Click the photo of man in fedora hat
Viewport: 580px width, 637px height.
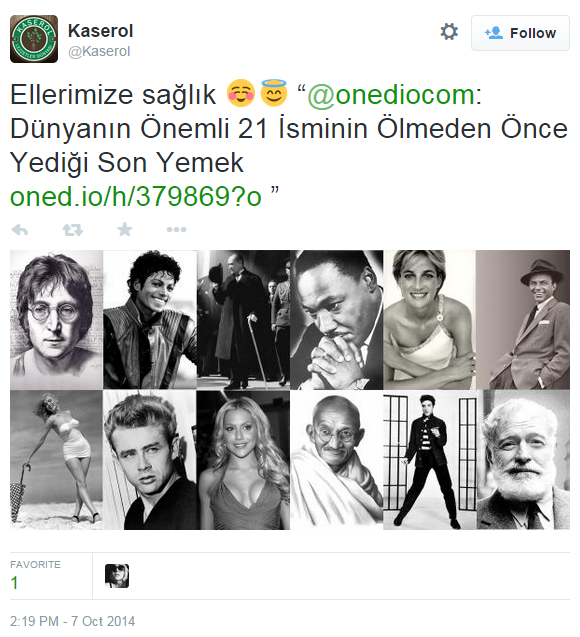click(523, 320)
